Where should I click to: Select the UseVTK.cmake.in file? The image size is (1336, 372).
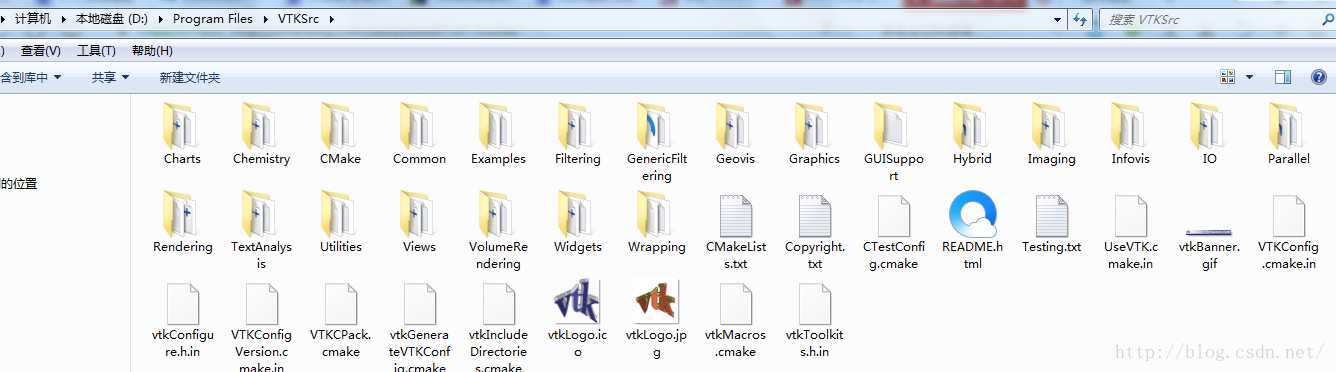tap(1130, 231)
